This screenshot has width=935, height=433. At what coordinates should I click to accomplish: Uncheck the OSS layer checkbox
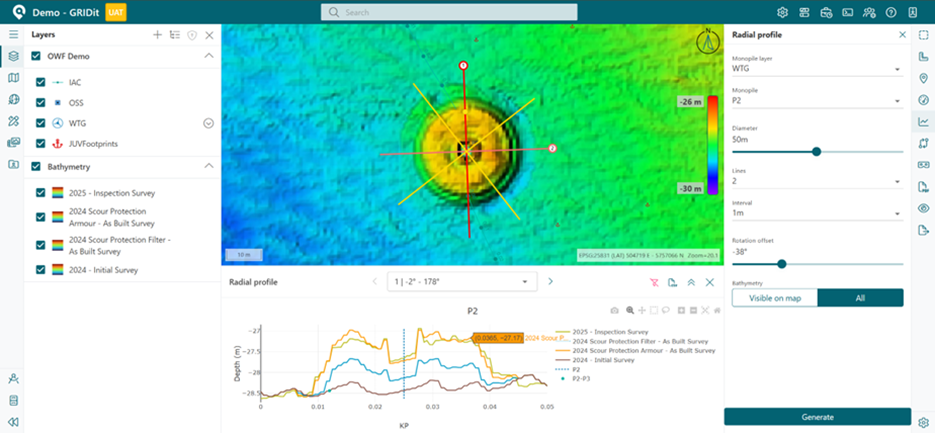(41, 103)
